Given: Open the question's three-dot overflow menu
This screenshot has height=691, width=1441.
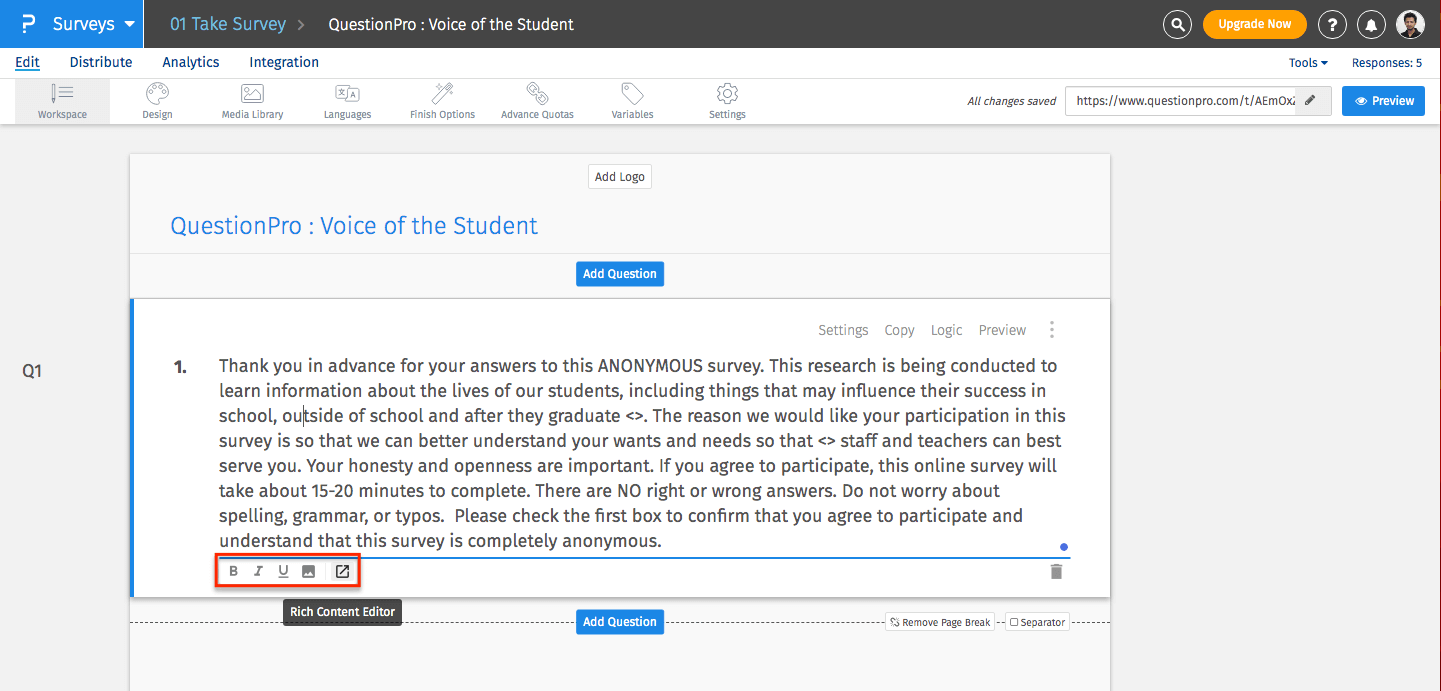Looking at the screenshot, I should (1051, 329).
